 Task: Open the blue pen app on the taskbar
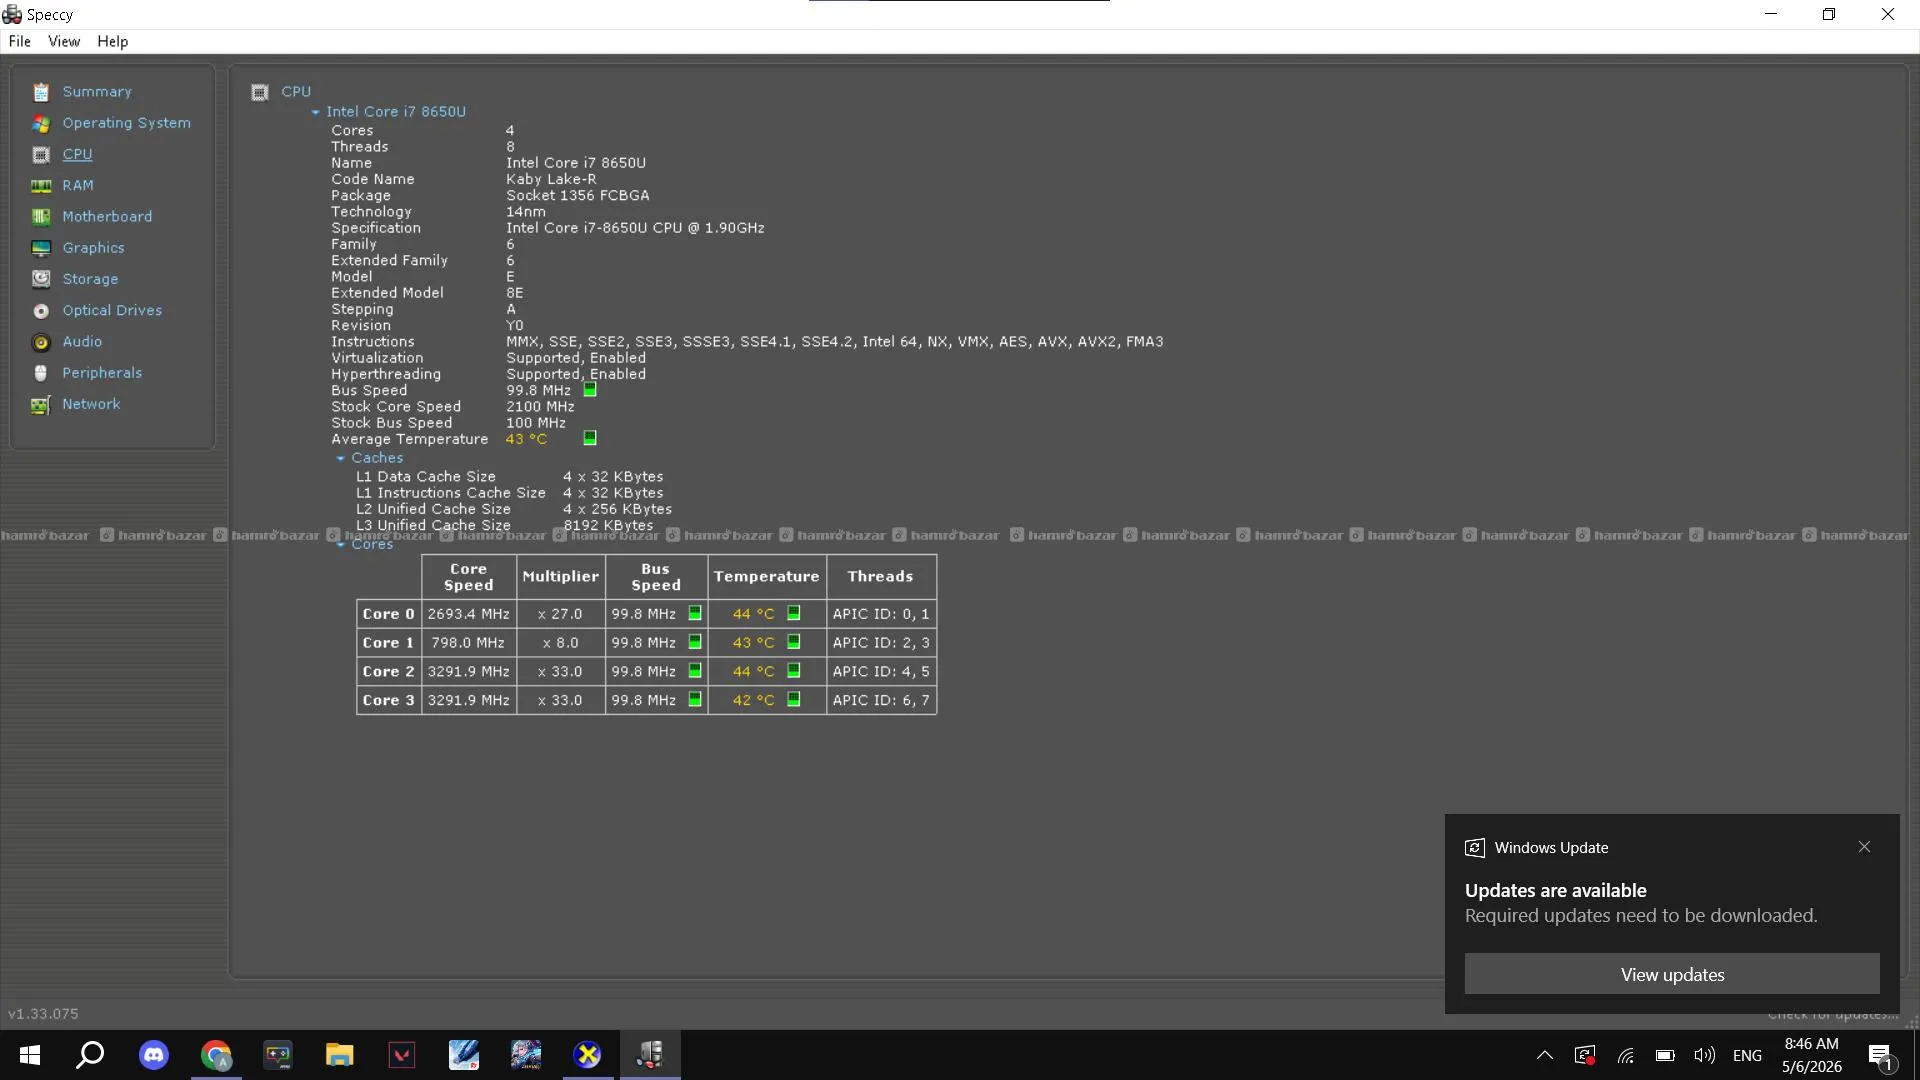(x=464, y=1055)
